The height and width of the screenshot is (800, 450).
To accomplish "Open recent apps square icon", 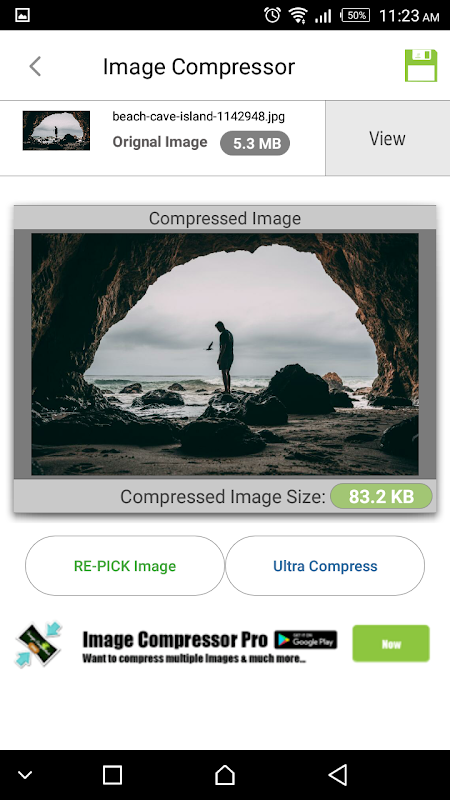I will click(x=112, y=775).
